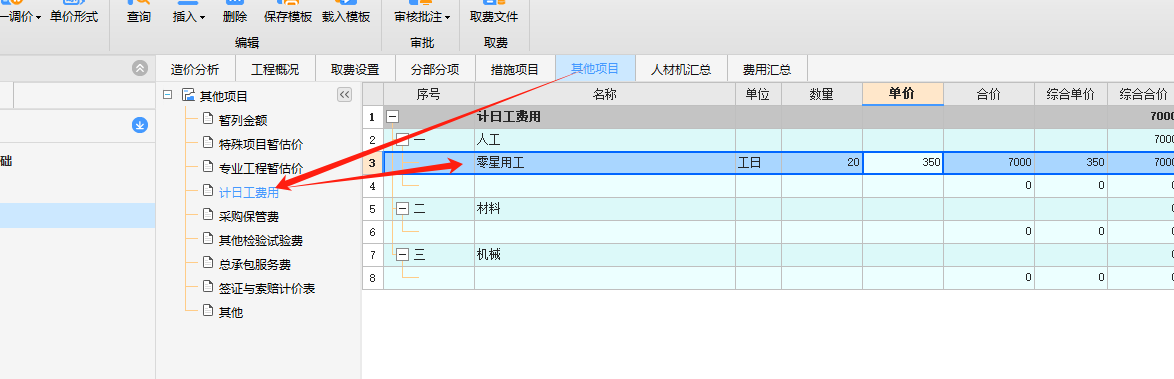
Task: Switch to the 工程概况 tab
Action: [275, 70]
